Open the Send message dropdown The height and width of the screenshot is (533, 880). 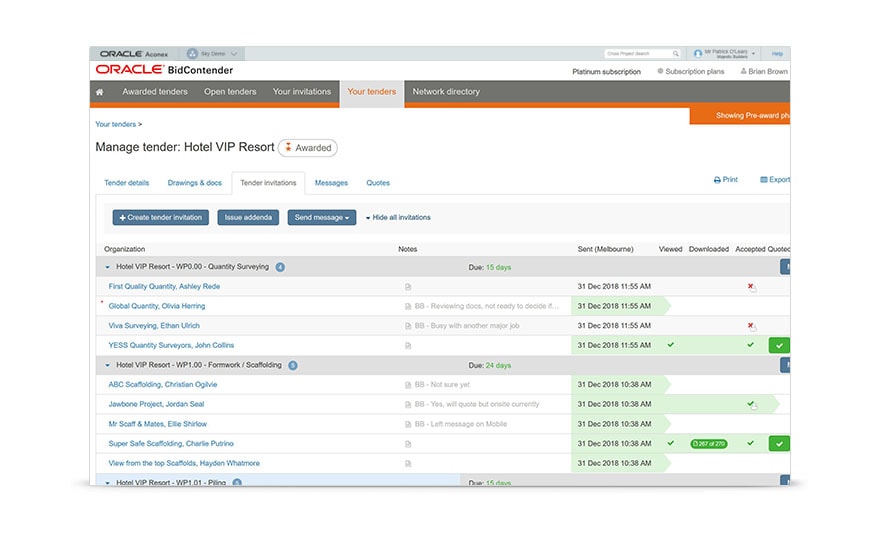(x=322, y=218)
